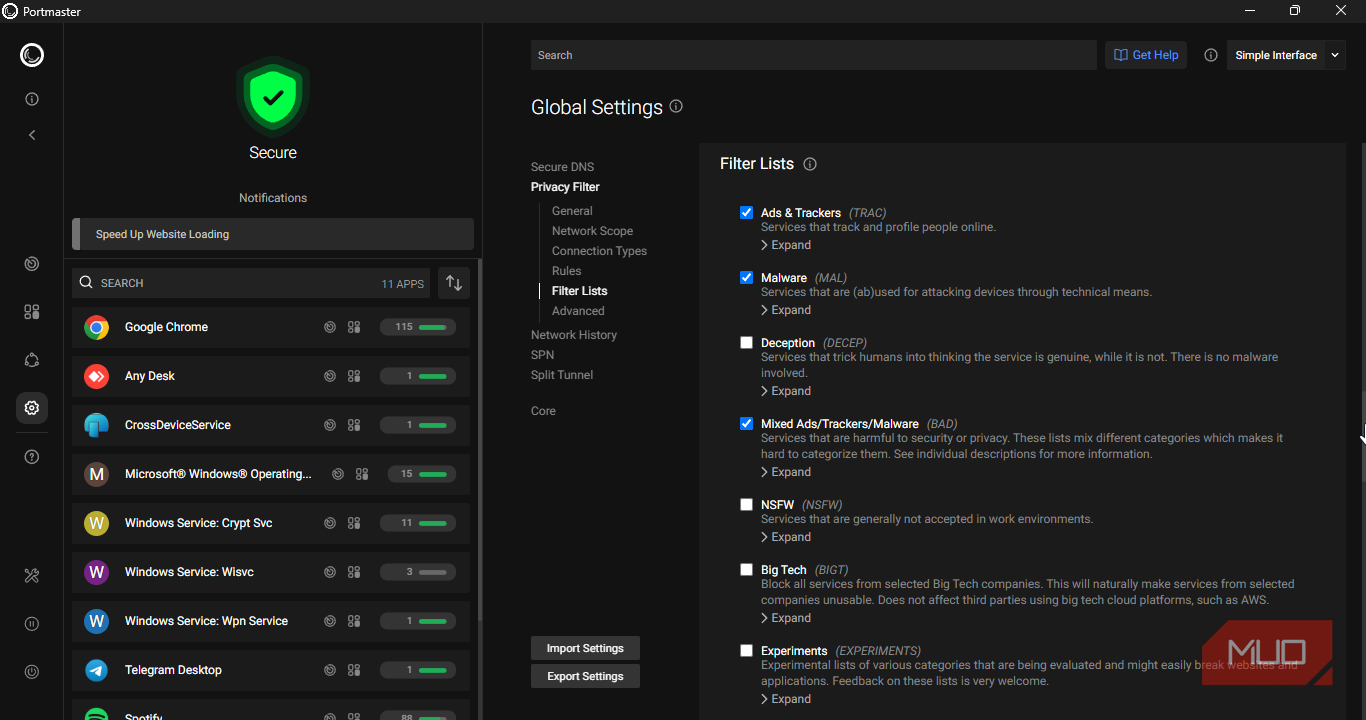The image size is (1366, 720).
Task: Uncheck the Malware filter list
Action: point(746,278)
